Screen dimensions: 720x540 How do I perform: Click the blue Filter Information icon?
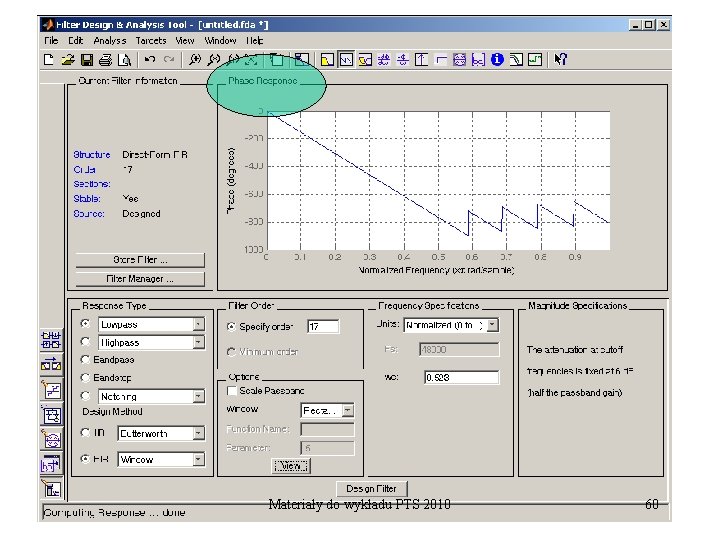click(x=497, y=60)
